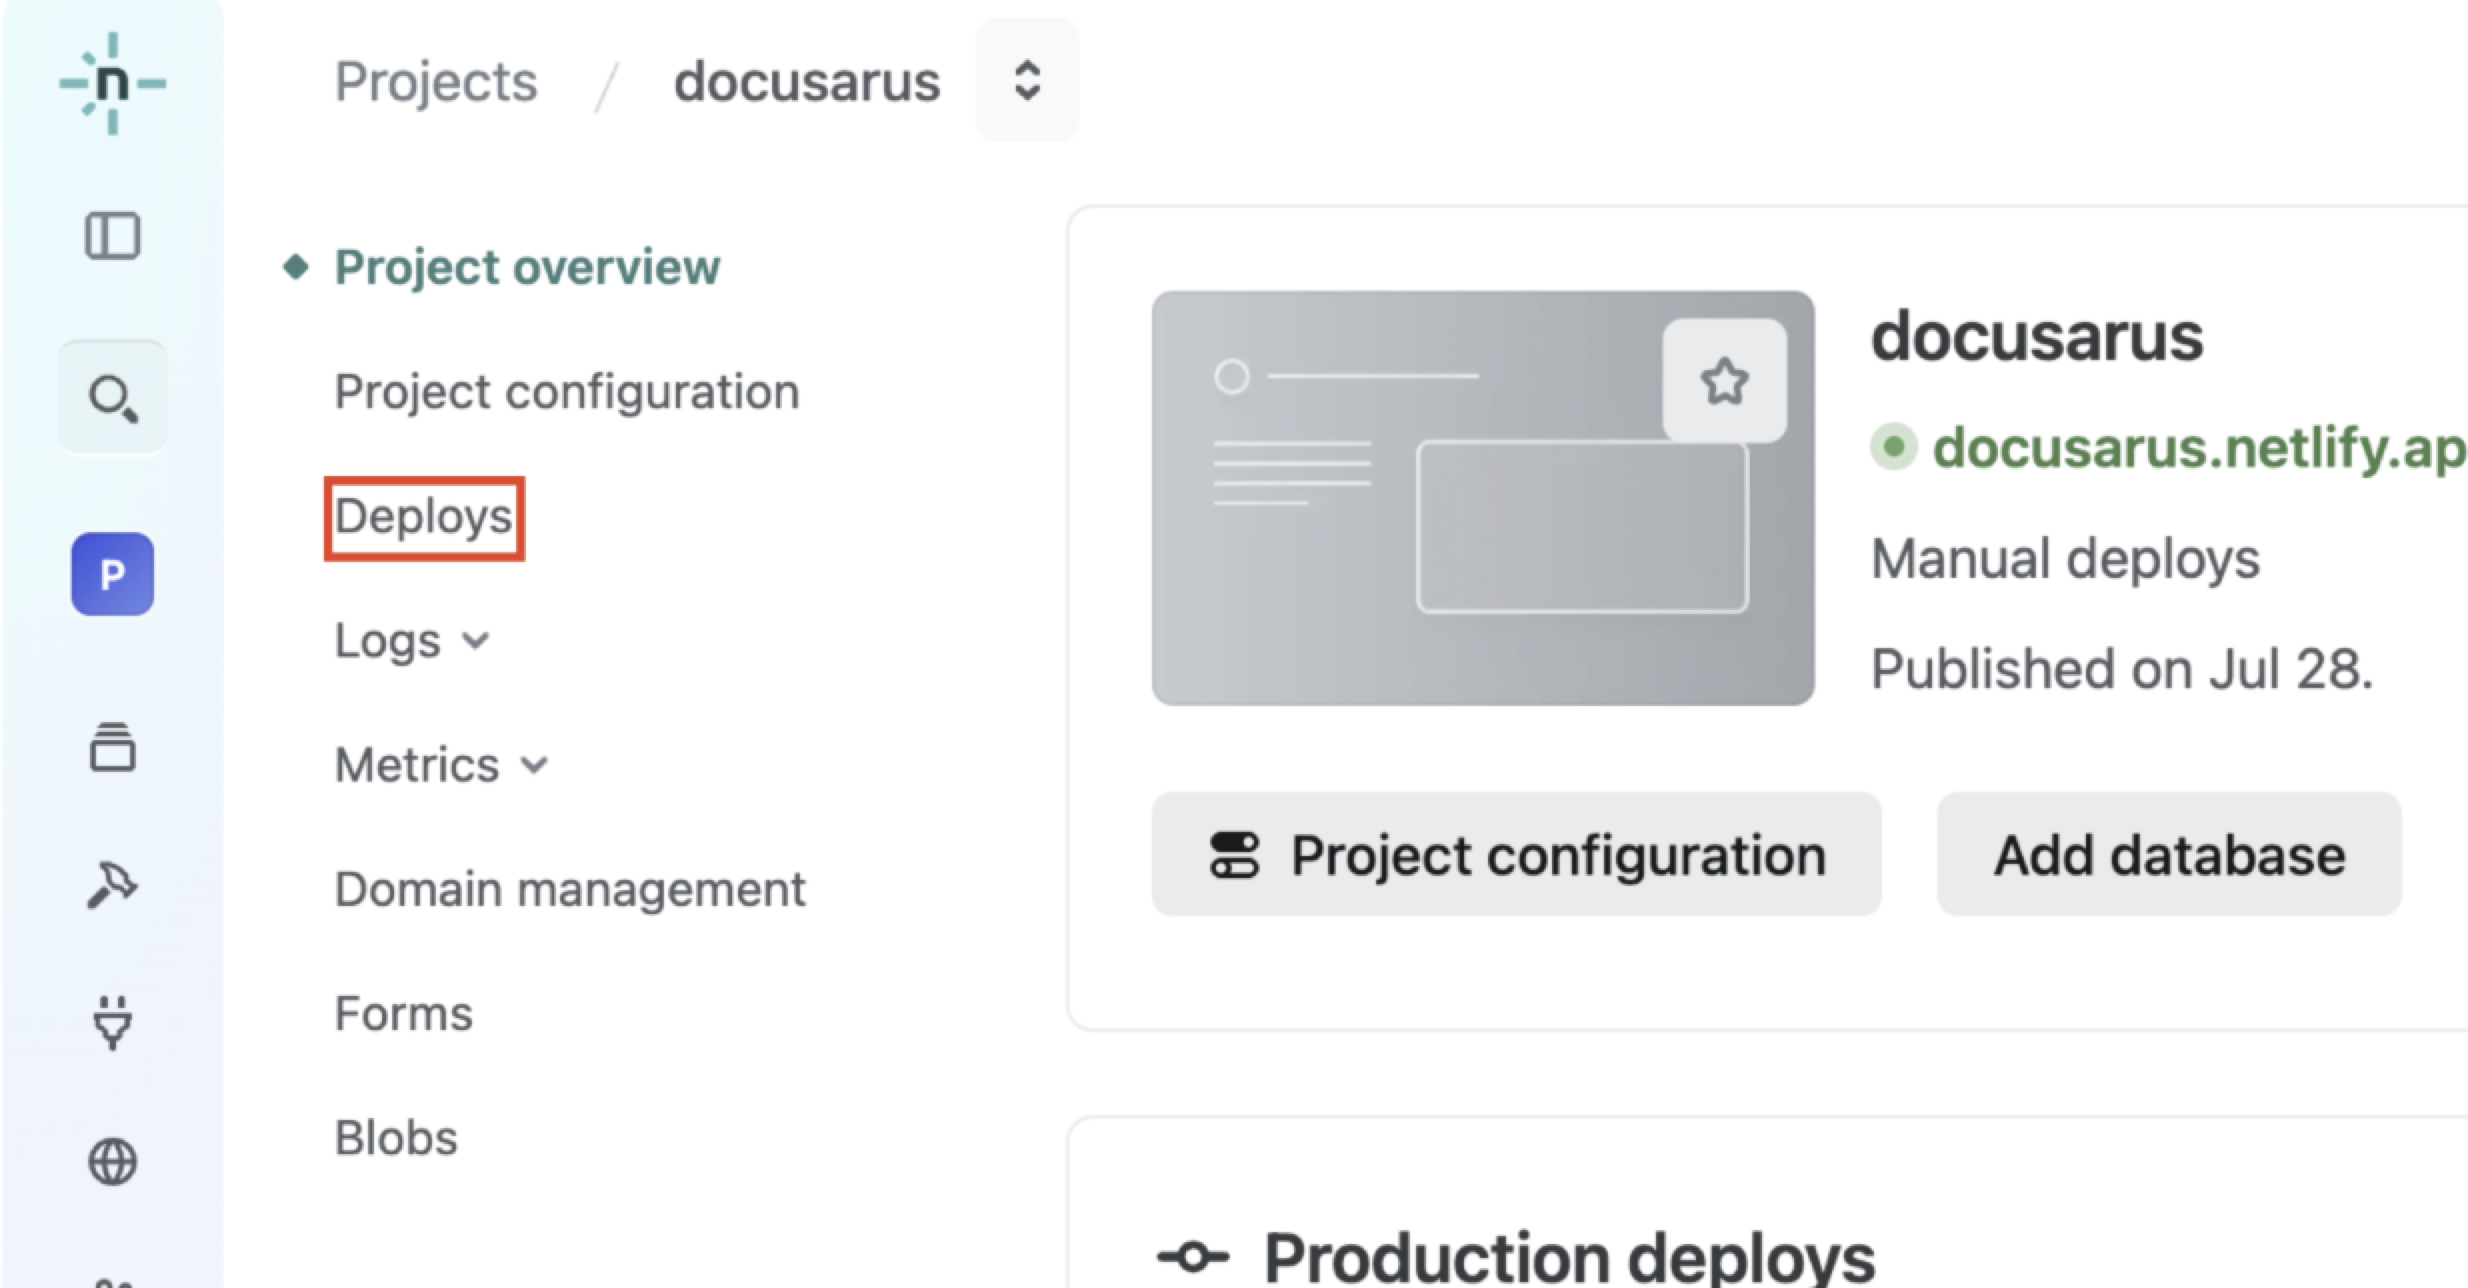Open the Forms section
The image size is (2468, 1288).
point(403,1013)
